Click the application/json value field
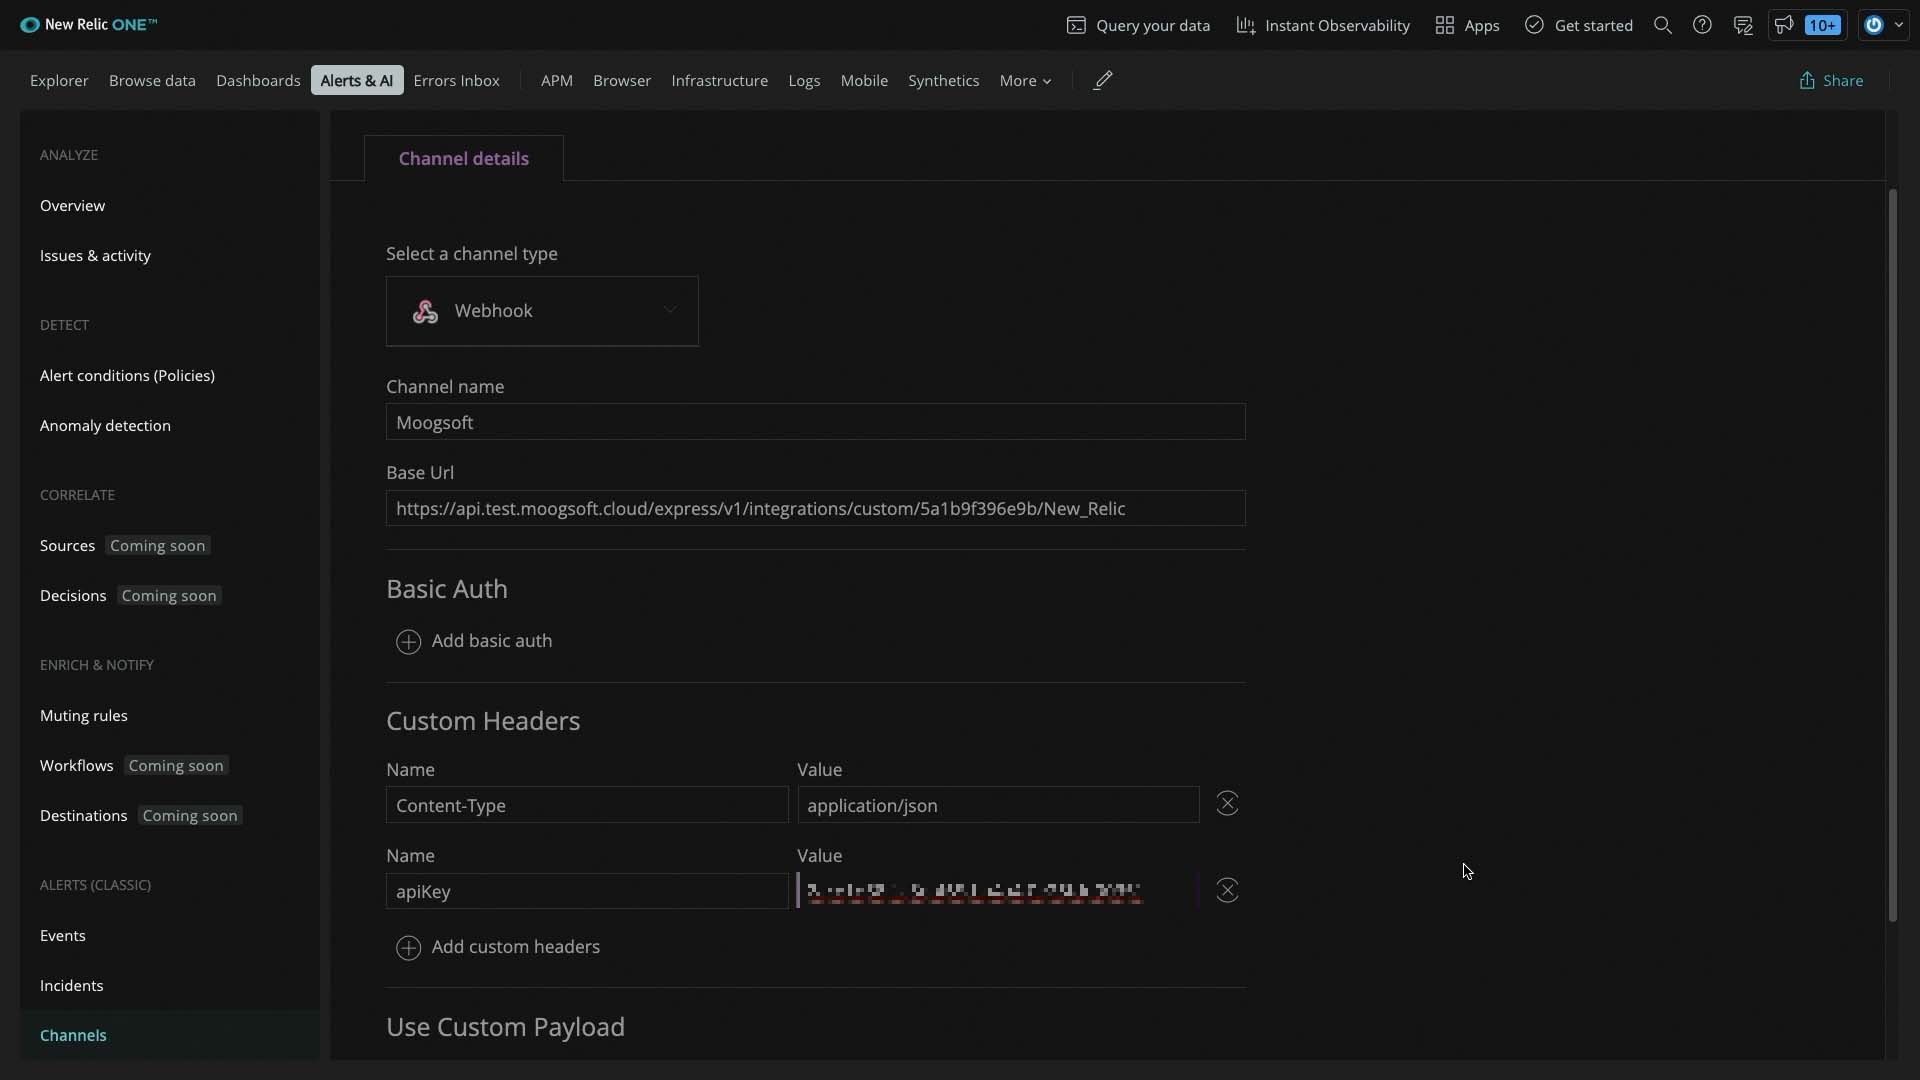This screenshot has width=1920, height=1080. pyautogui.click(x=998, y=805)
